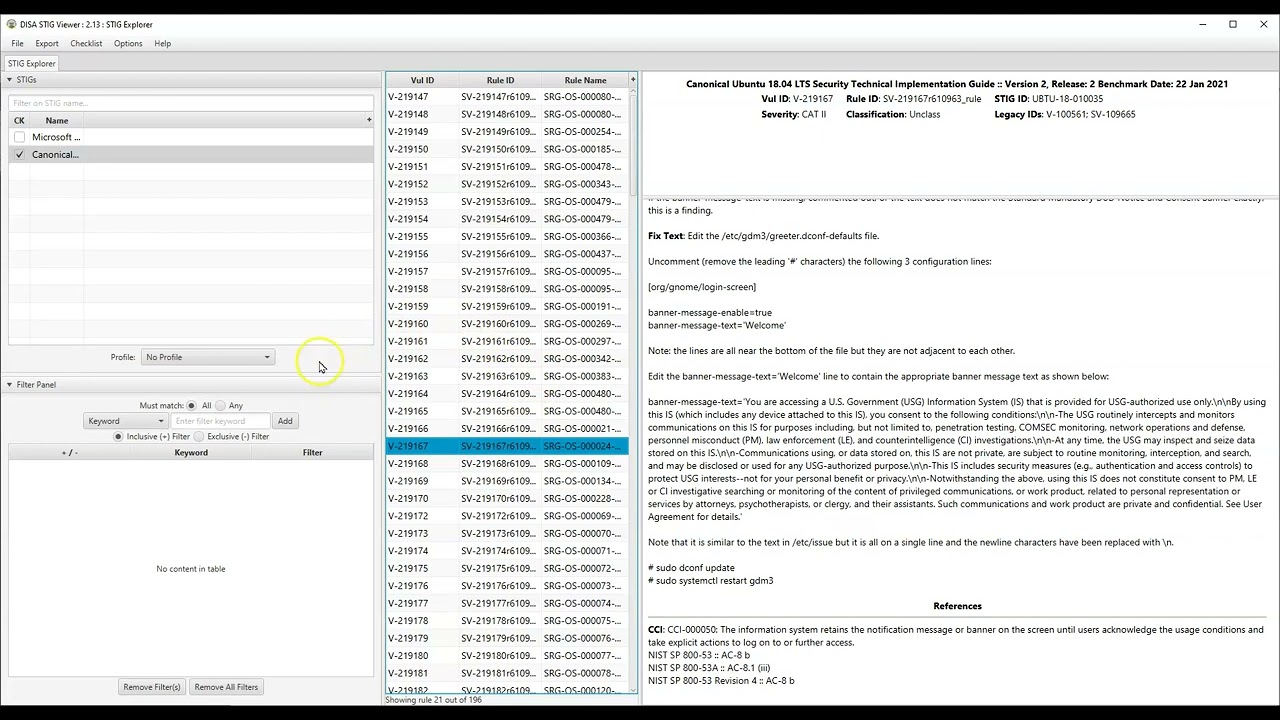1280x720 pixels.
Task: Select rule V-219159
Action: [508, 307]
